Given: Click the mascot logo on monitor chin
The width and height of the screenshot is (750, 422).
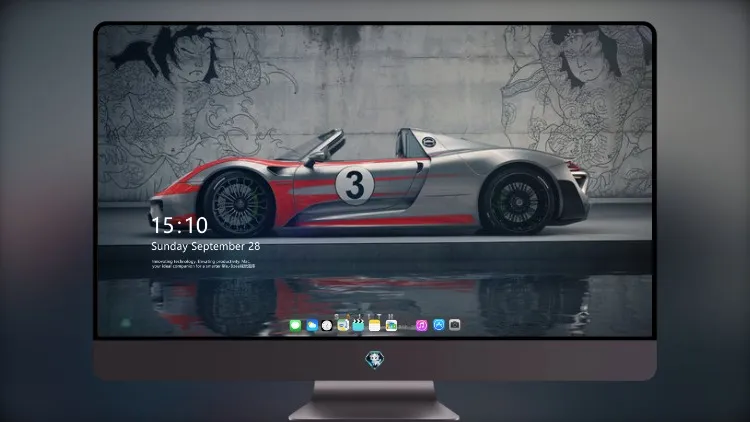Looking at the screenshot, I should pos(375,360).
